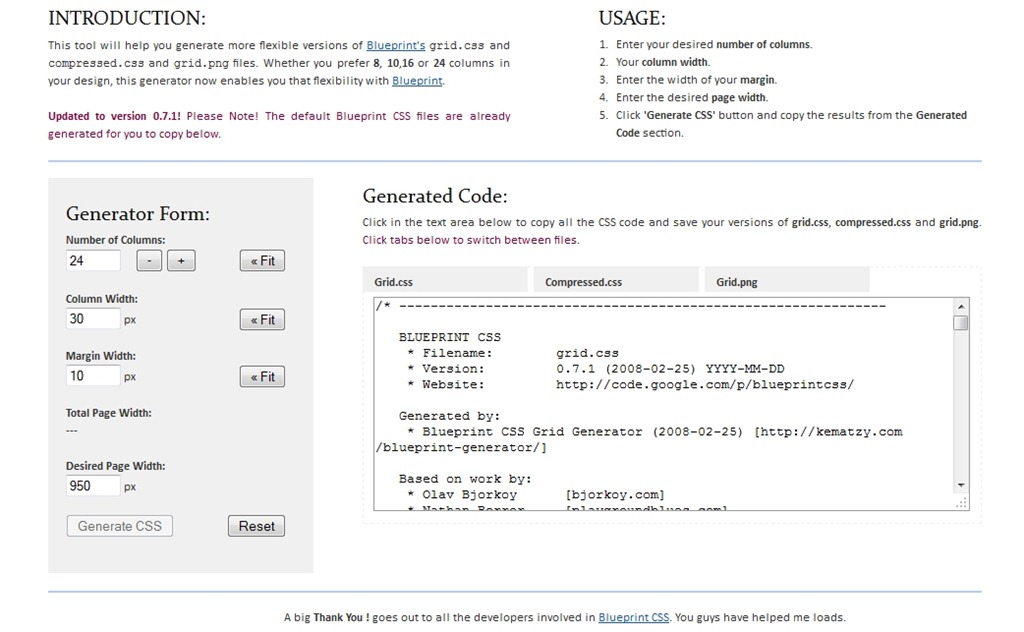The height and width of the screenshot is (632, 1024).
Task: Click the 'Website:' line in the code
Action: (630, 384)
